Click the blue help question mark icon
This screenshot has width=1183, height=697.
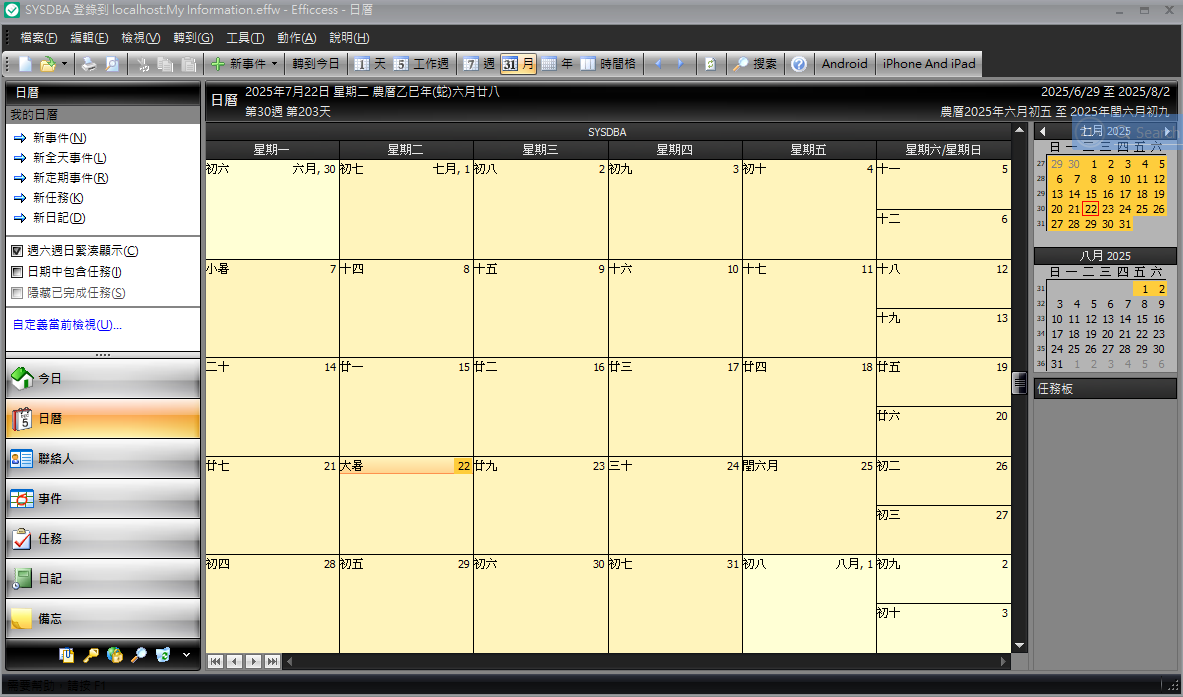799,64
